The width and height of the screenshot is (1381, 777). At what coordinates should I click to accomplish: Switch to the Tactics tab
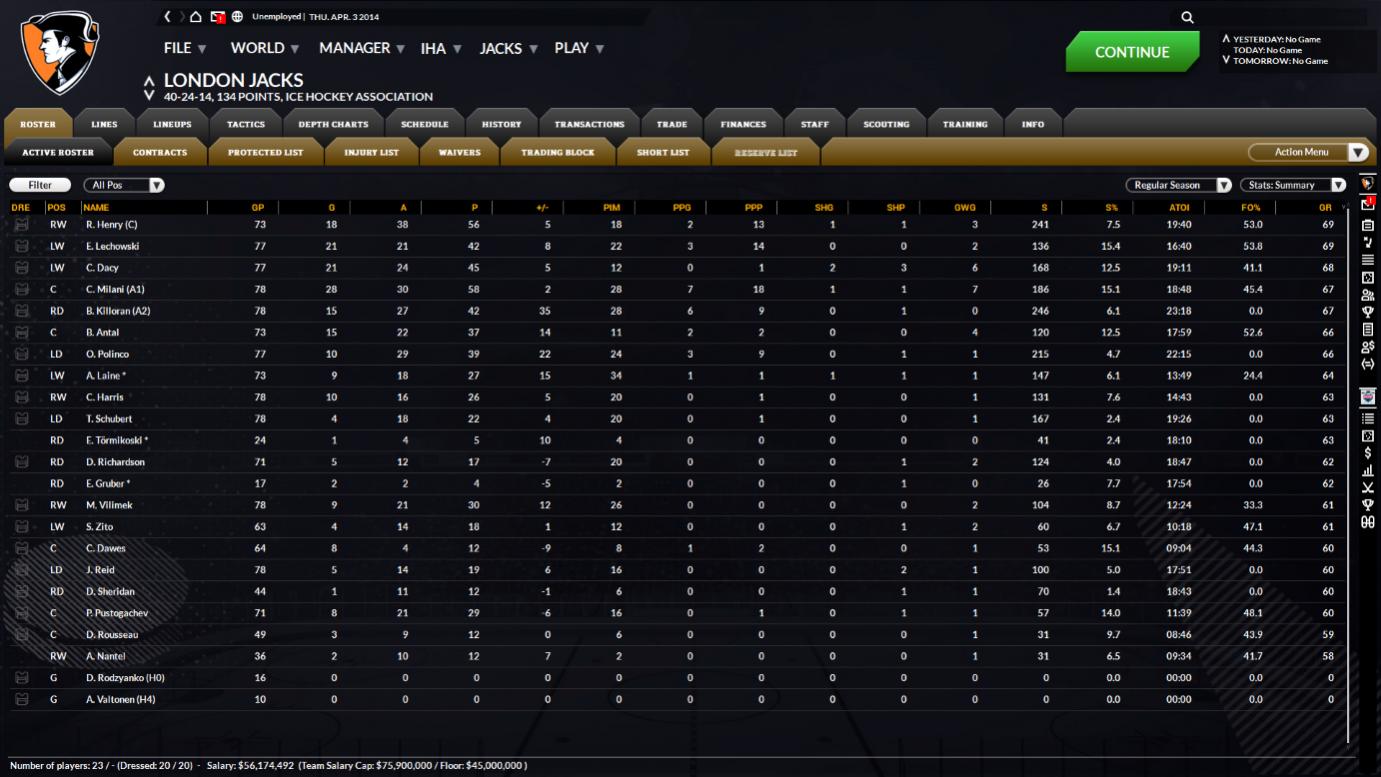245,124
